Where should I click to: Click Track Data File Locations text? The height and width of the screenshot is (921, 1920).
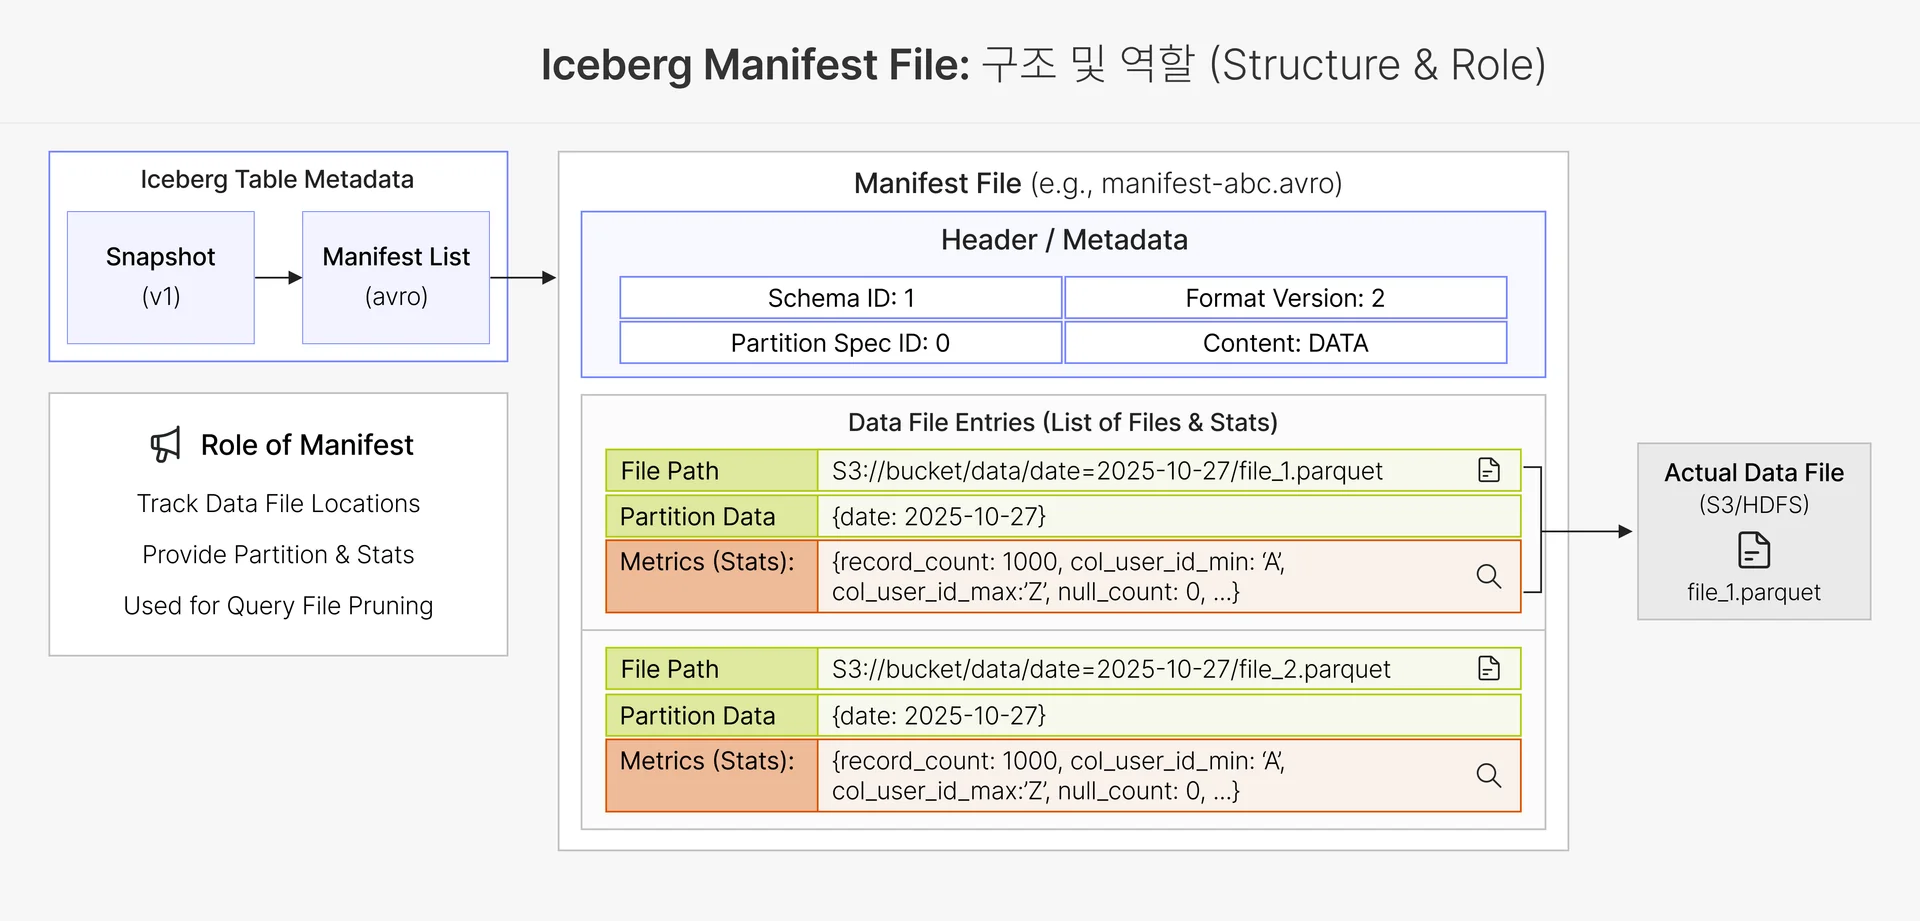click(278, 503)
